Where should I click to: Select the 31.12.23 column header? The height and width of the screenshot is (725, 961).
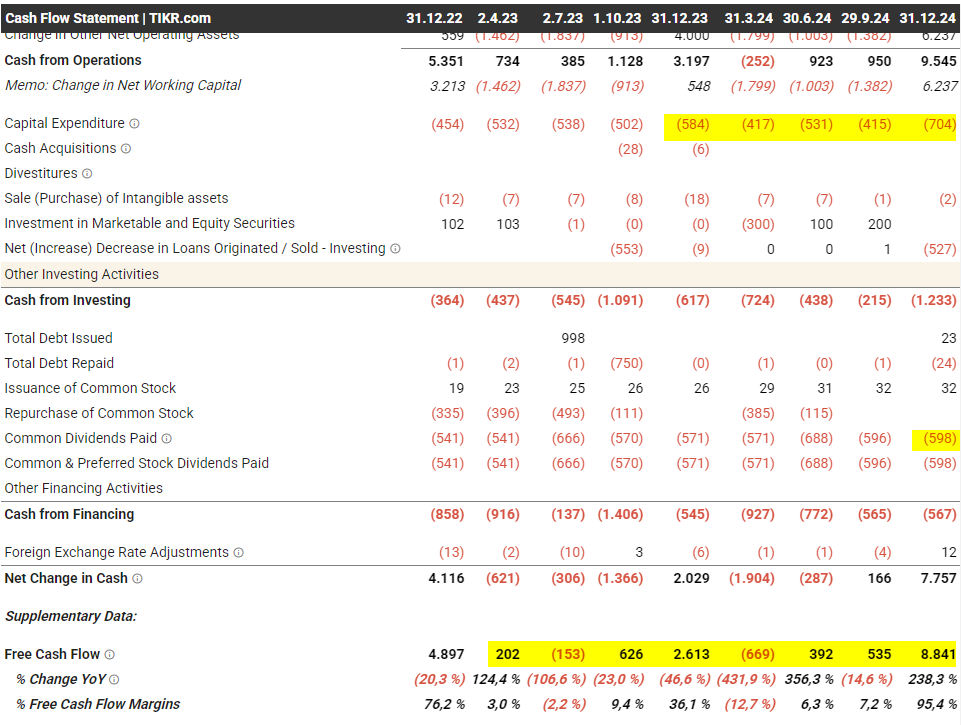coord(680,18)
